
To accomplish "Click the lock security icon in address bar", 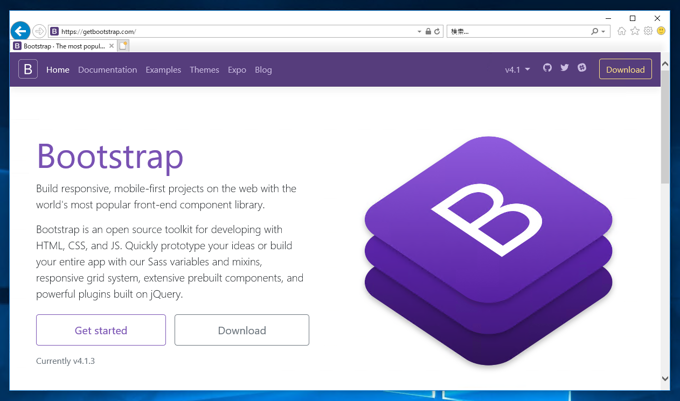I will [x=428, y=31].
